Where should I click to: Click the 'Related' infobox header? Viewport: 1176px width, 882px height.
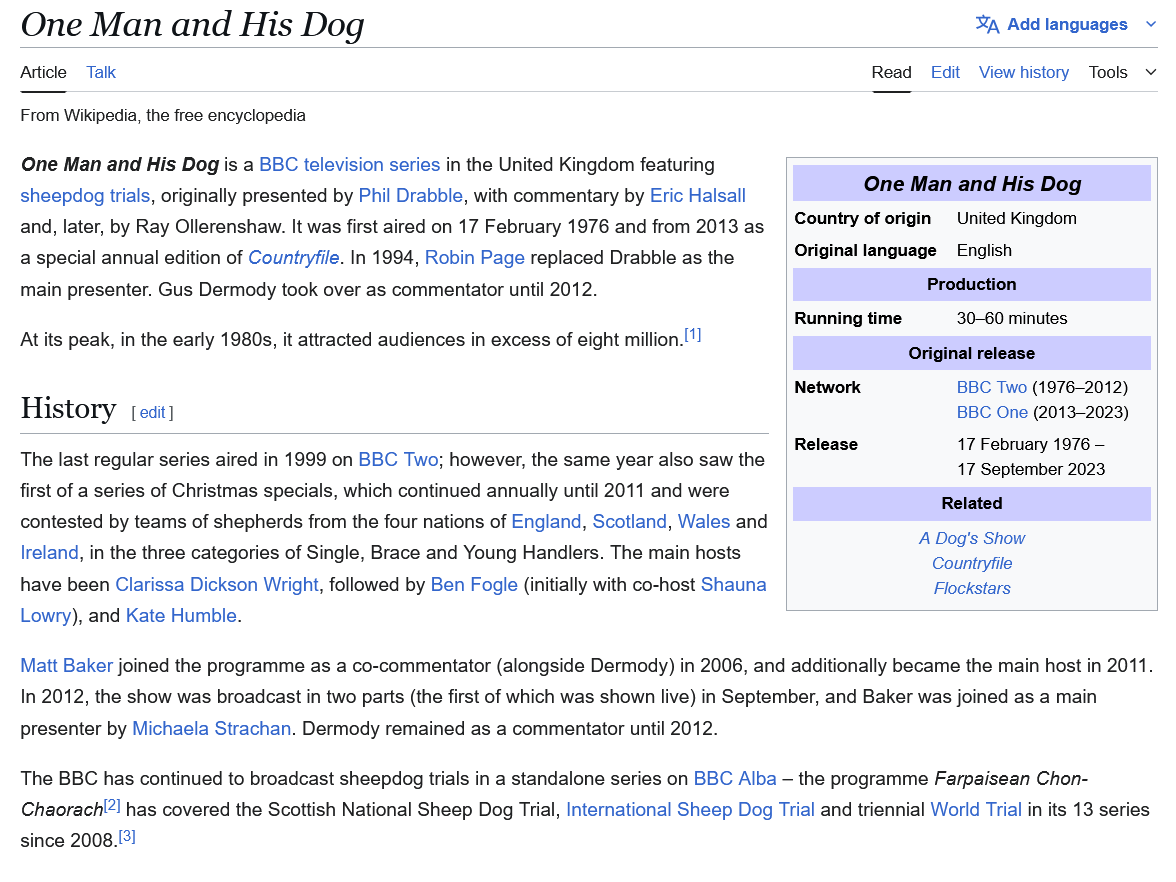point(972,503)
